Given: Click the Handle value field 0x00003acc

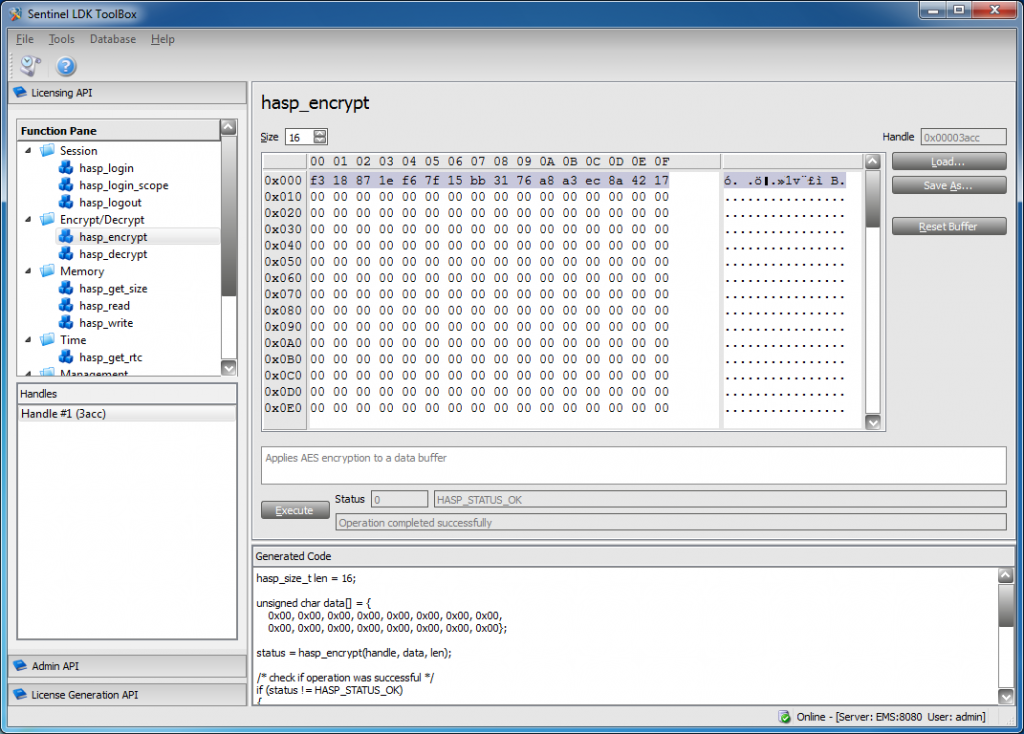Looking at the screenshot, I should click(963, 137).
